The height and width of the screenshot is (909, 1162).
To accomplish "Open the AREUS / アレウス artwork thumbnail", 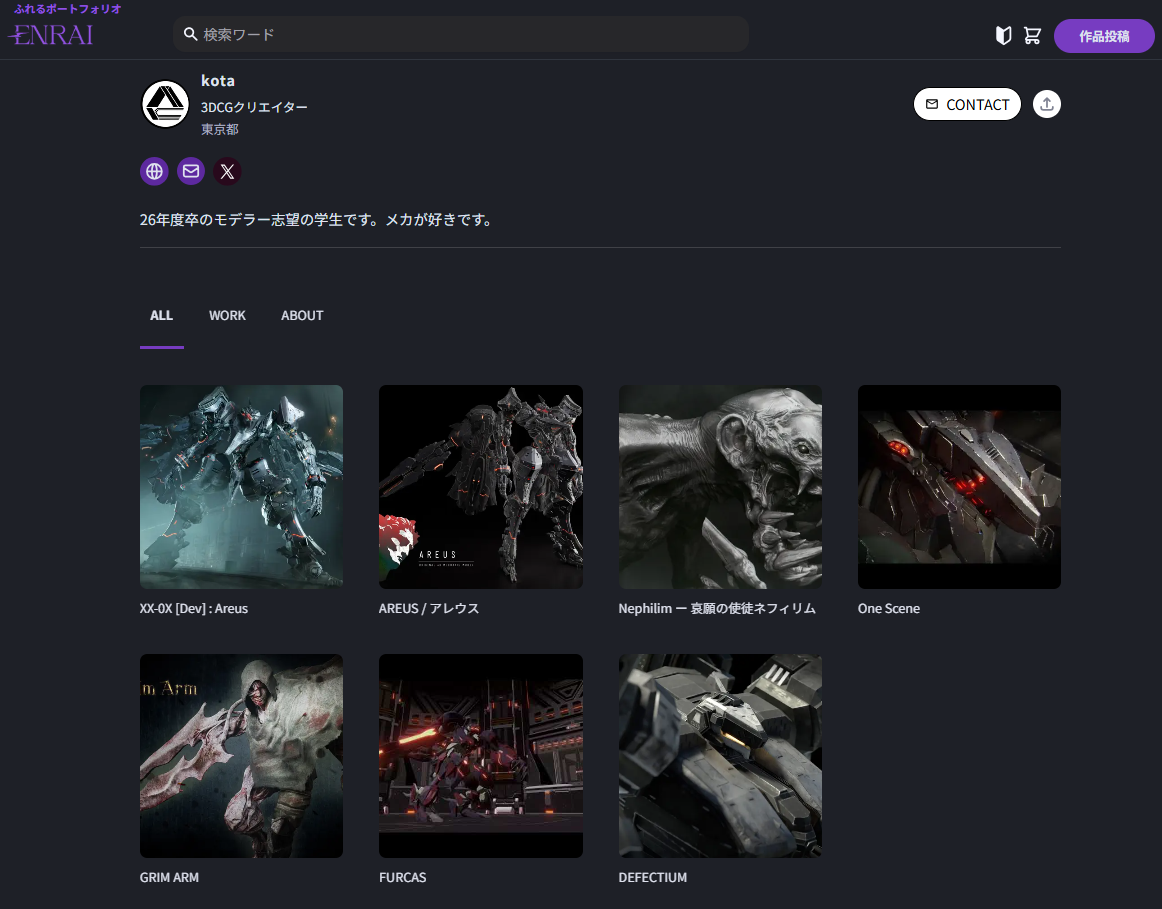I will click(481, 487).
